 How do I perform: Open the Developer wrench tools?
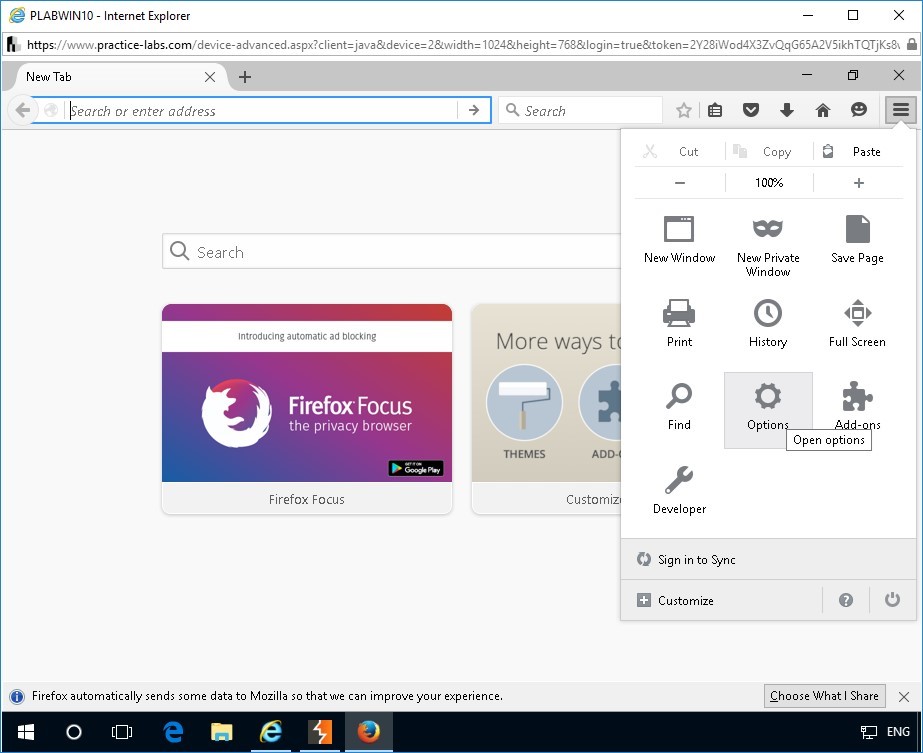pos(679,481)
